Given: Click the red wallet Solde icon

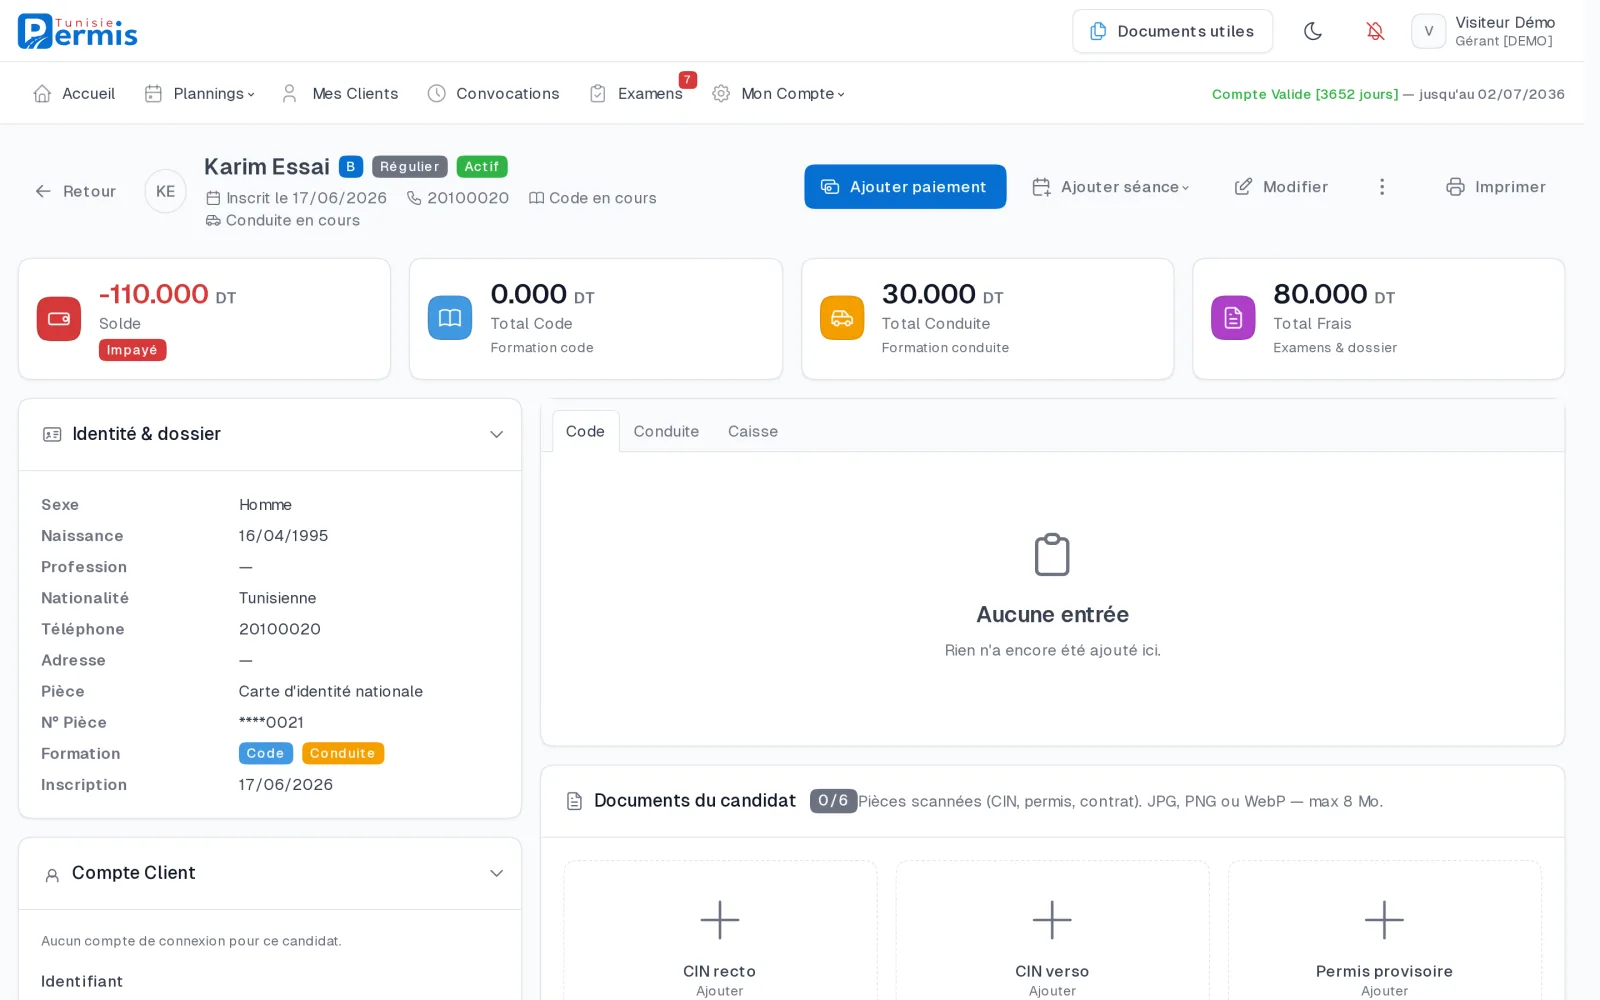Looking at the screenshot, I should (x=59, y=319).
